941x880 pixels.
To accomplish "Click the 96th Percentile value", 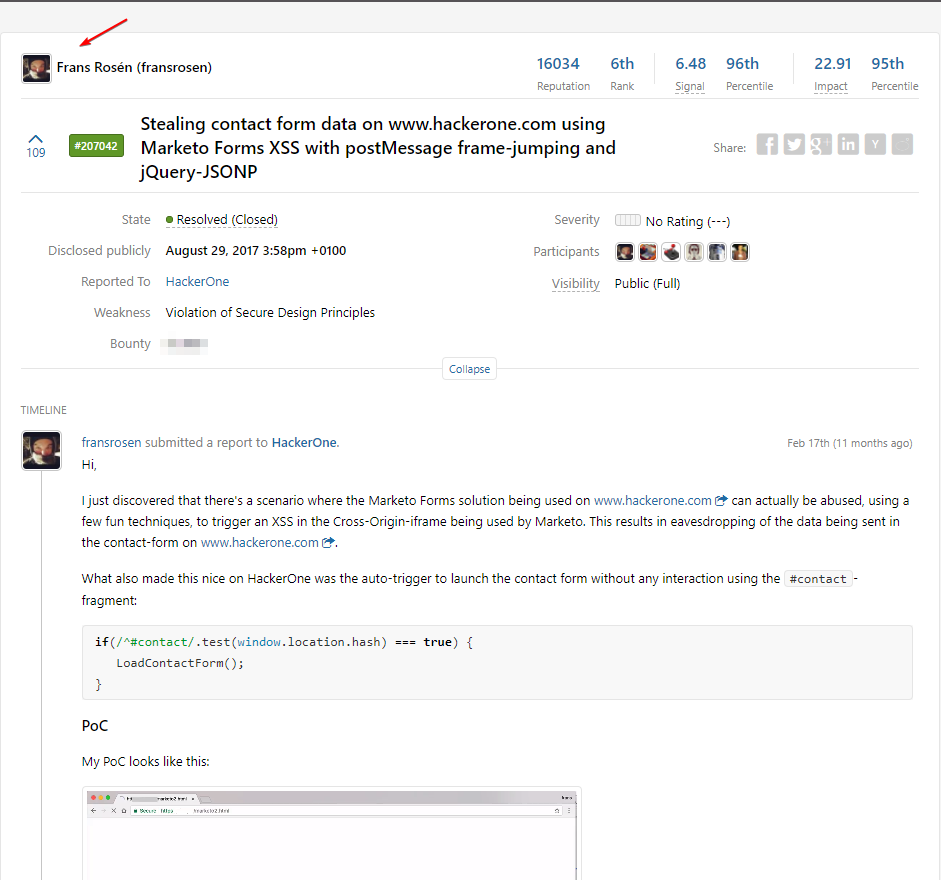I will pos(742,64).
